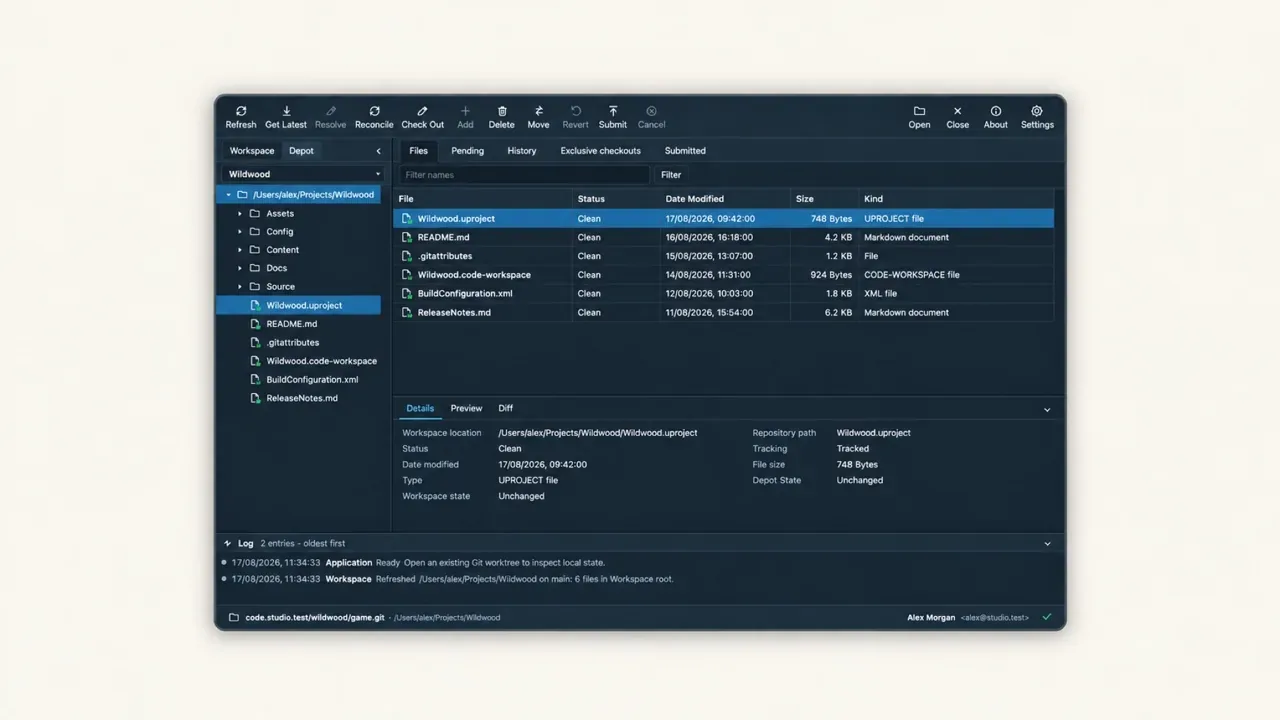Select README.md in the sidebar tree

(298, 324)
